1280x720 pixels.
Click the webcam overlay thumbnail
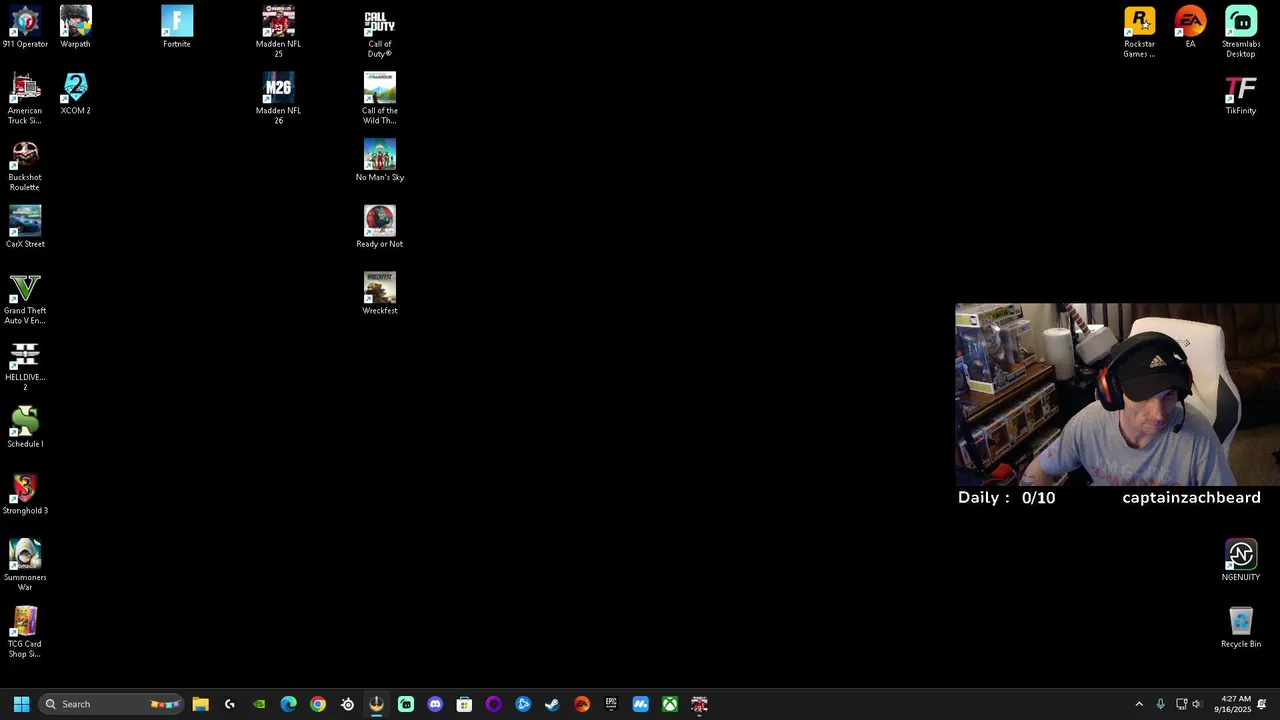tap(1117, 395)
